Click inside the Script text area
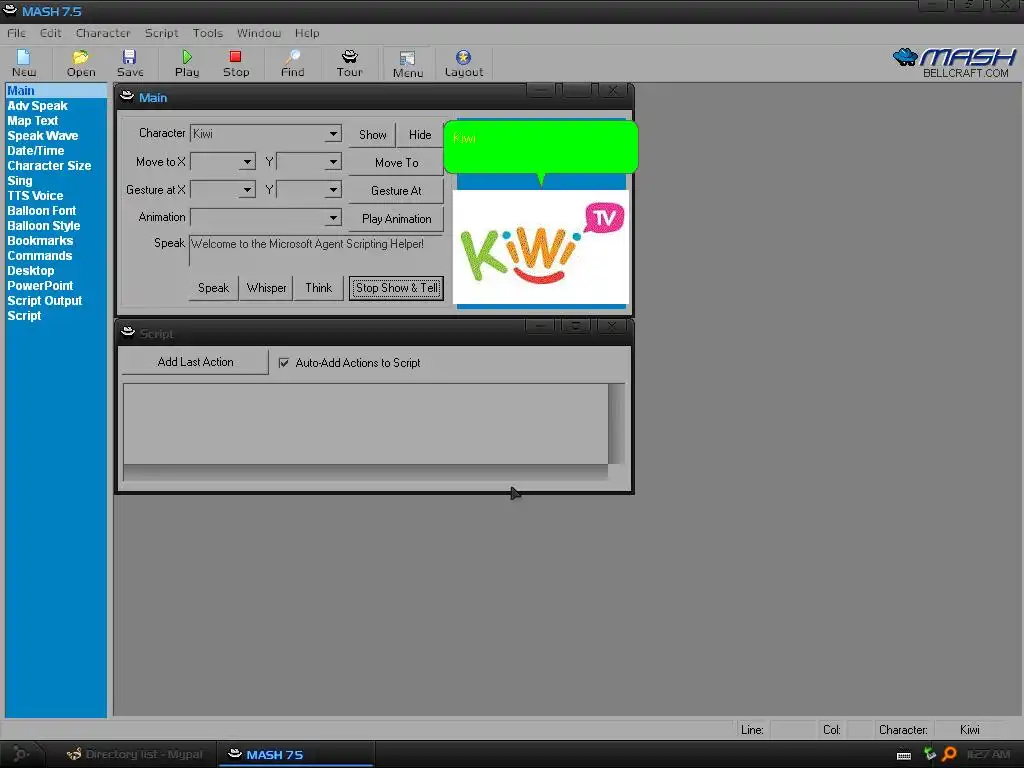Viewport: 1024px width, 768px height. 366,424
